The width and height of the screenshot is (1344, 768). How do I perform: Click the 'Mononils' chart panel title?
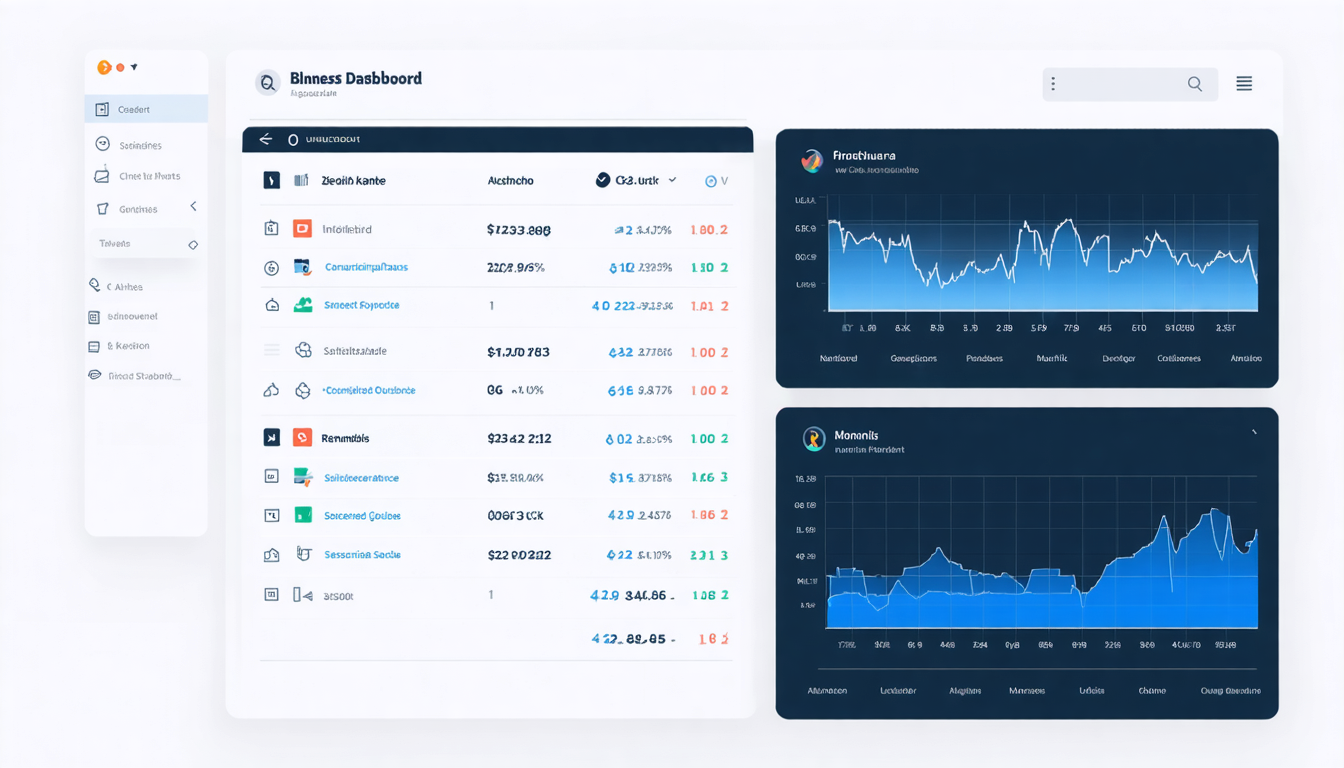[x=855, y=436]
